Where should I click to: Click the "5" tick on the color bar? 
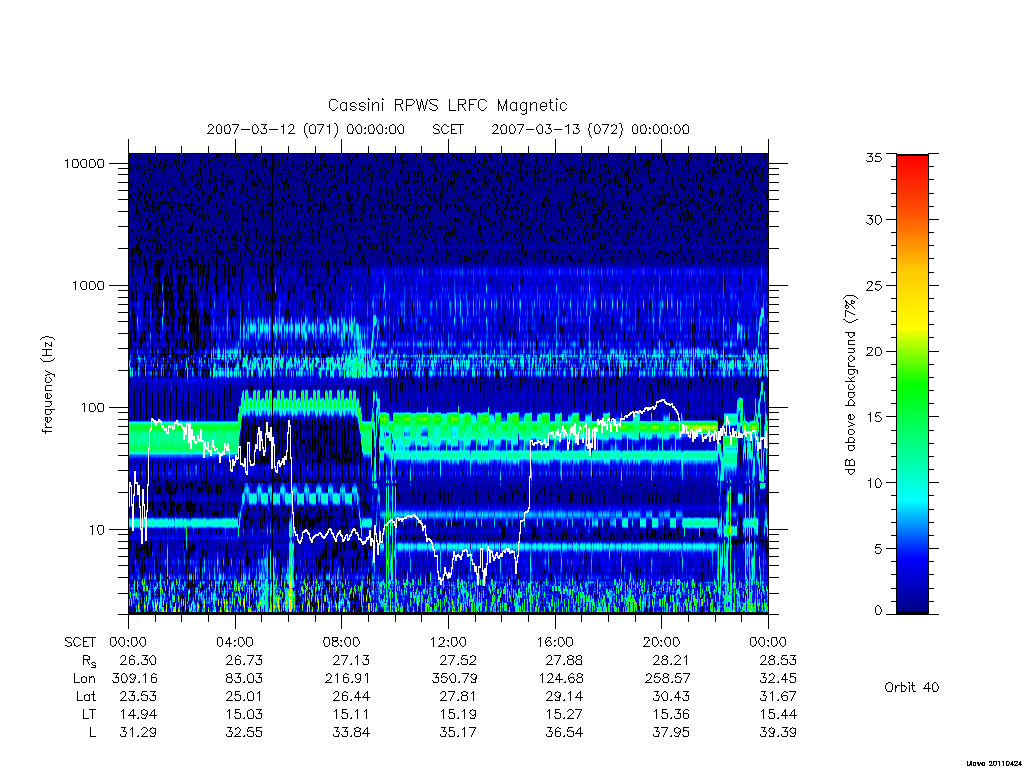point(877,549)
